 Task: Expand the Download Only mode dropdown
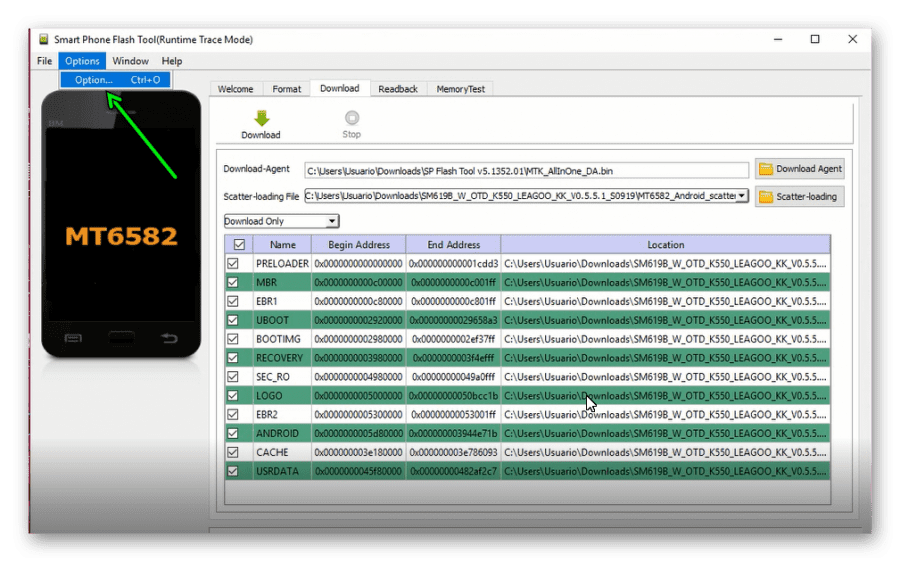pyautogui.click(x=332, y=222)
